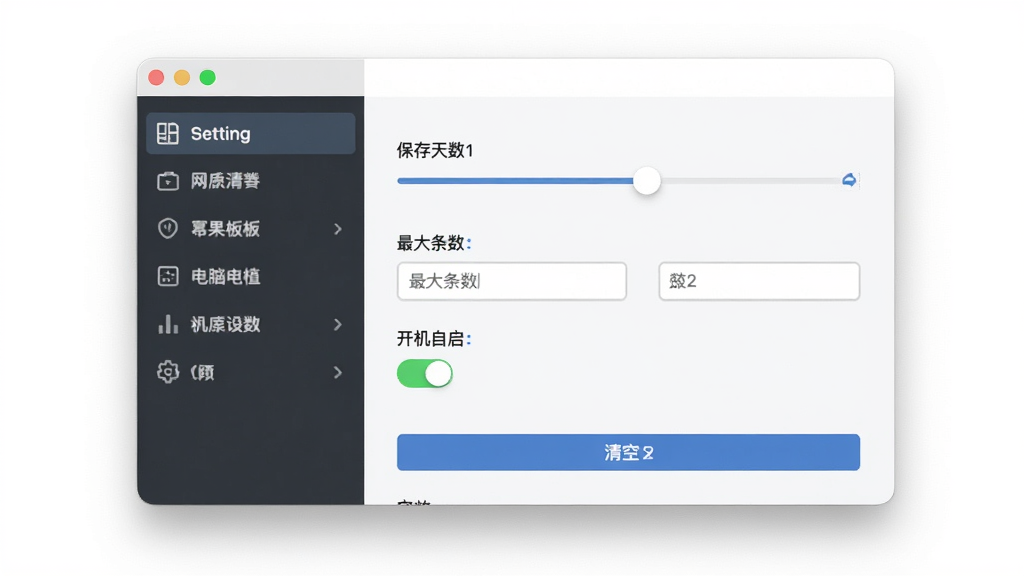The image size is (1024, 576).
Task: Expand the chevron on the gear row
Action: [338, 372]
